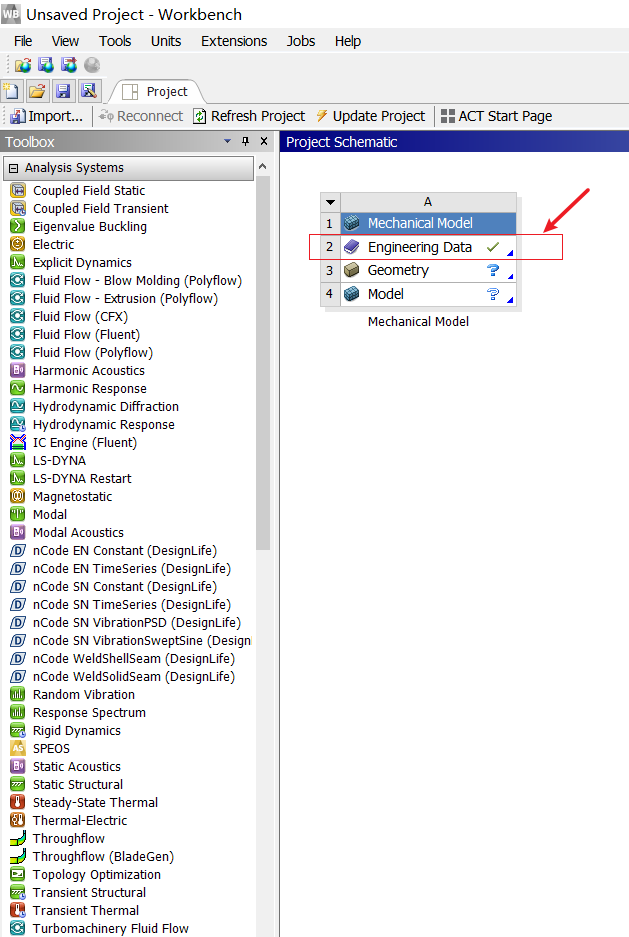Click the nCode EN Constant icon
Image resolution: width=629 pixels, height=937 pixels.
coord(18,550)
